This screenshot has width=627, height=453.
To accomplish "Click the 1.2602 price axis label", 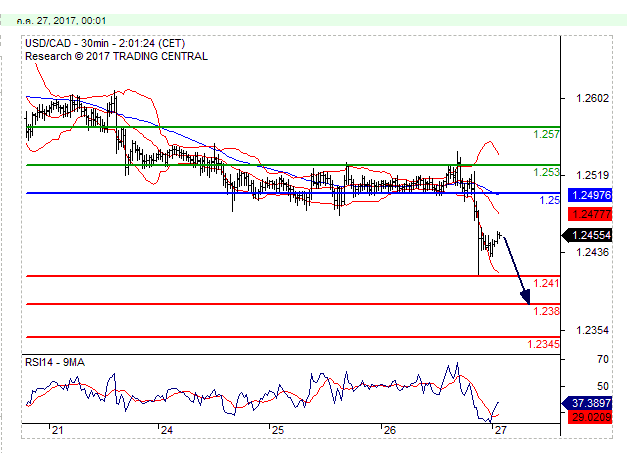I will click(x=592, y=98).
